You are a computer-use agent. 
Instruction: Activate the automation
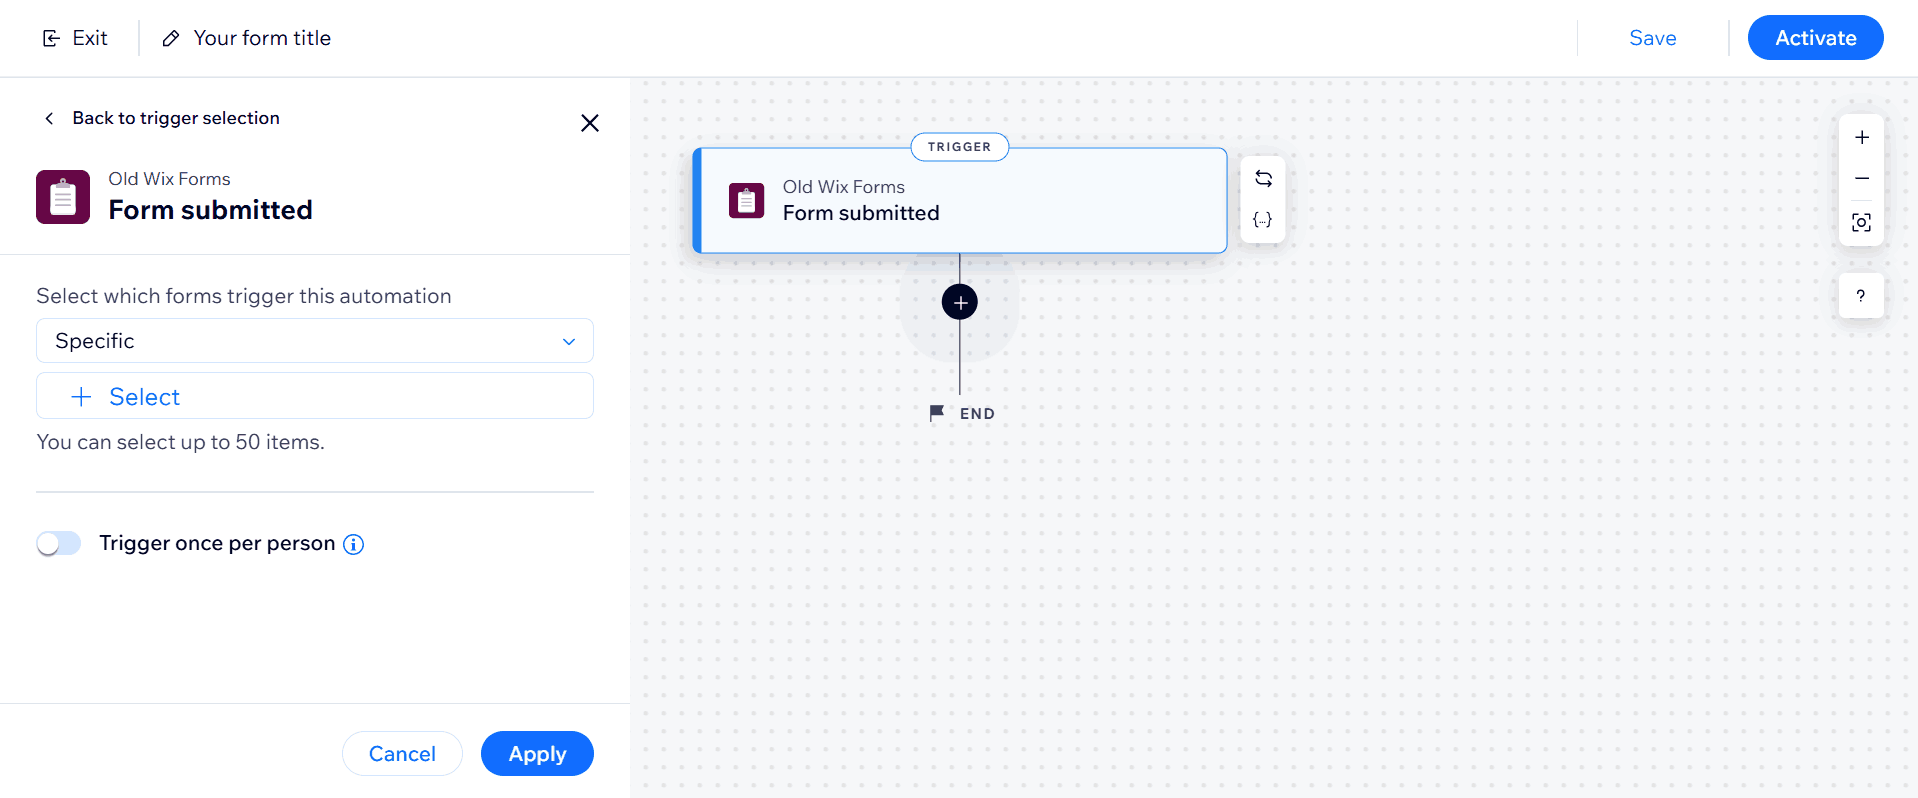click(x=1815, y=38)
